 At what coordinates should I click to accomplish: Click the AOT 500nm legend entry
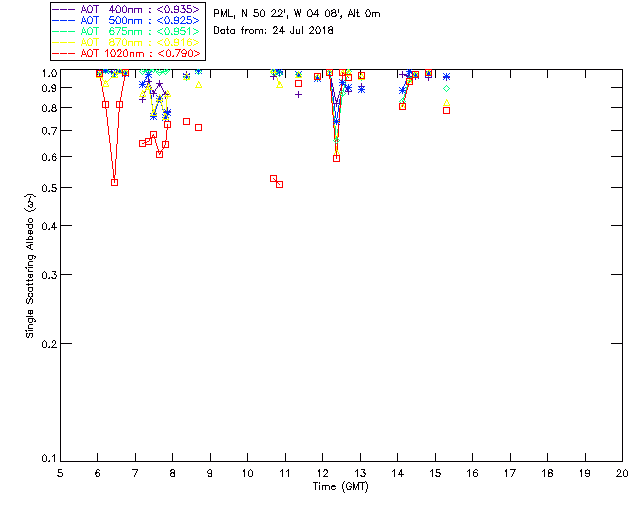point(126,20)
